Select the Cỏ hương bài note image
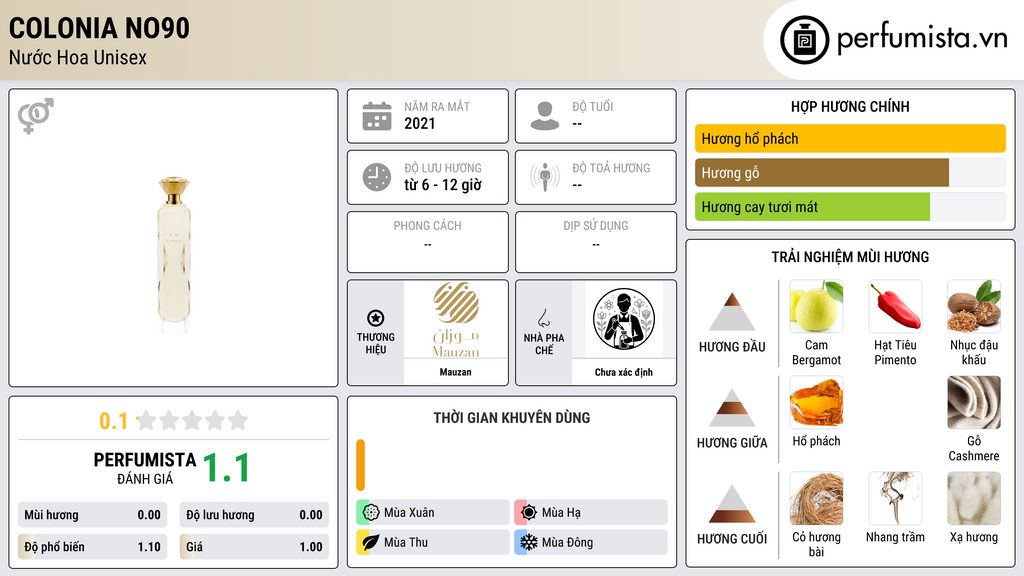The image size is (1024, 576). (816, 498)
